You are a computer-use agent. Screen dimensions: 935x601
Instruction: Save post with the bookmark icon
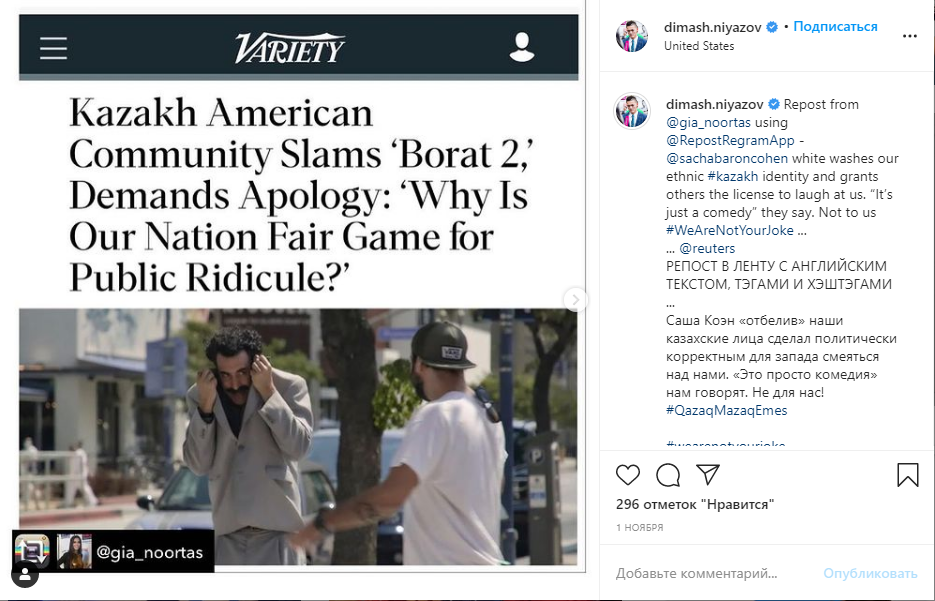(908, 475)
